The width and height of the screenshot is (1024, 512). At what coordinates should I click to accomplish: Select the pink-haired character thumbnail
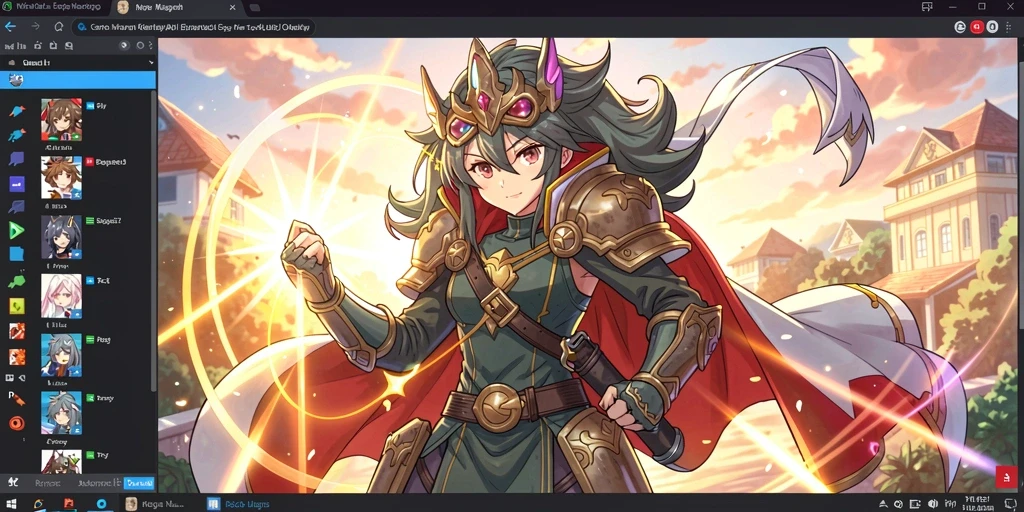[61, 296]
